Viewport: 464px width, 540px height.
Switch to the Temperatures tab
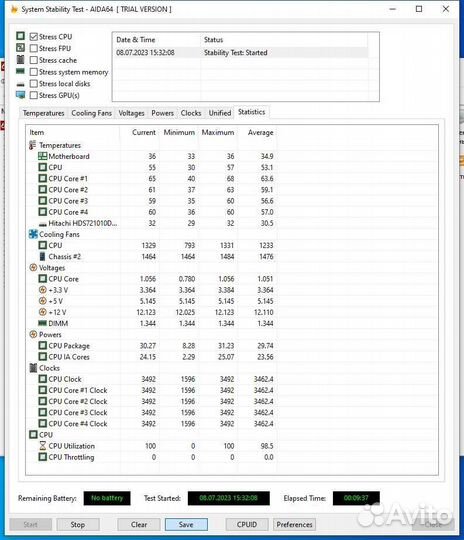point(43,113)
